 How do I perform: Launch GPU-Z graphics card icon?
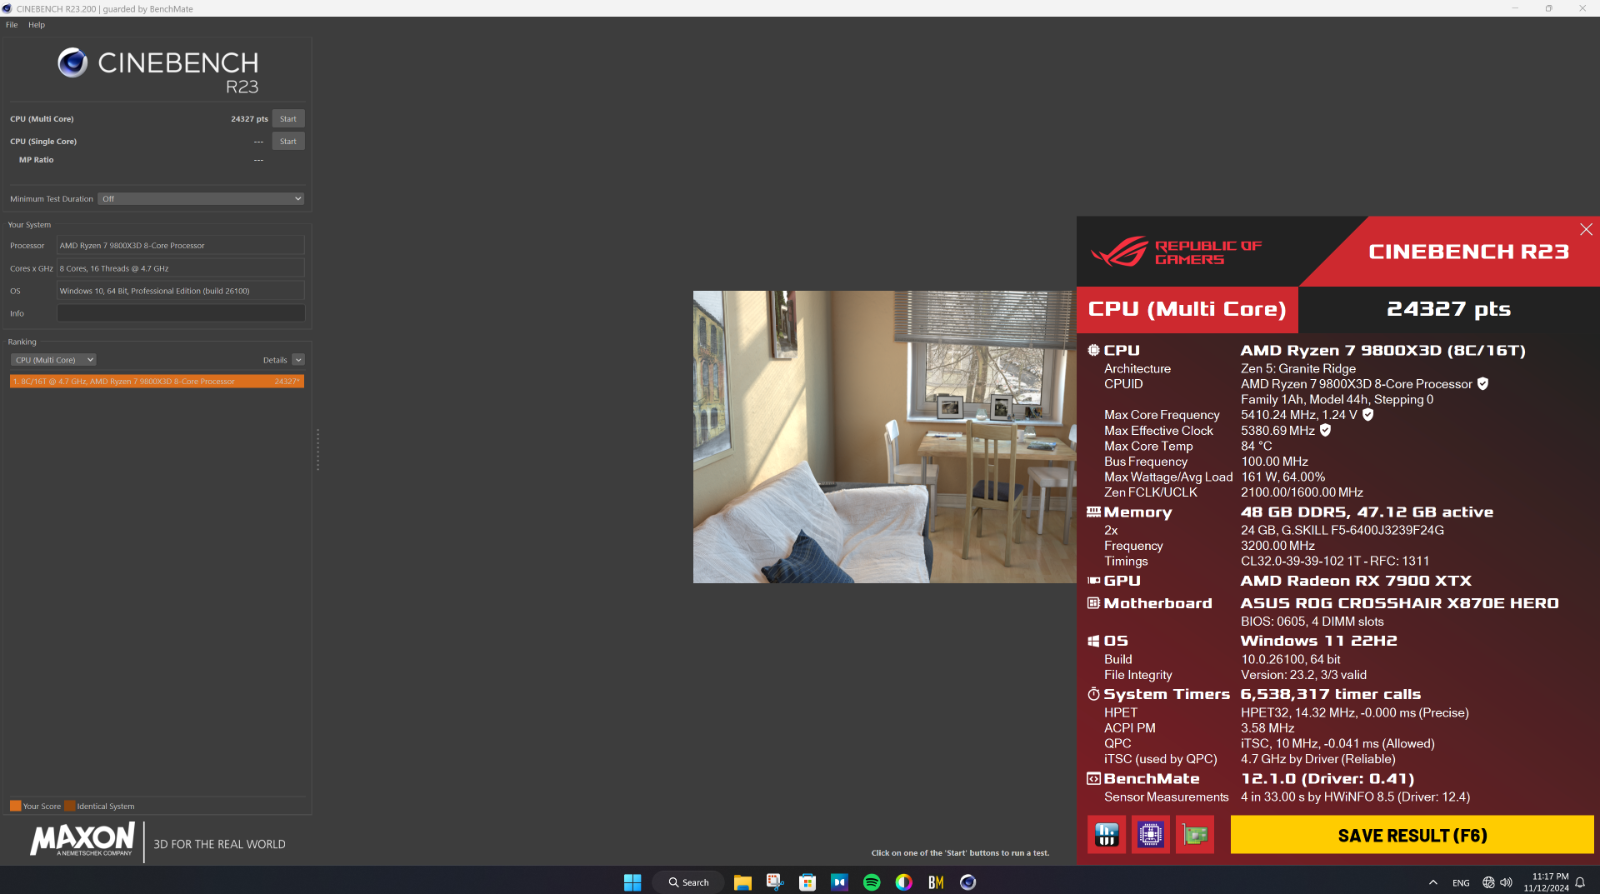pyautogui.click(x=1195, y=835)
